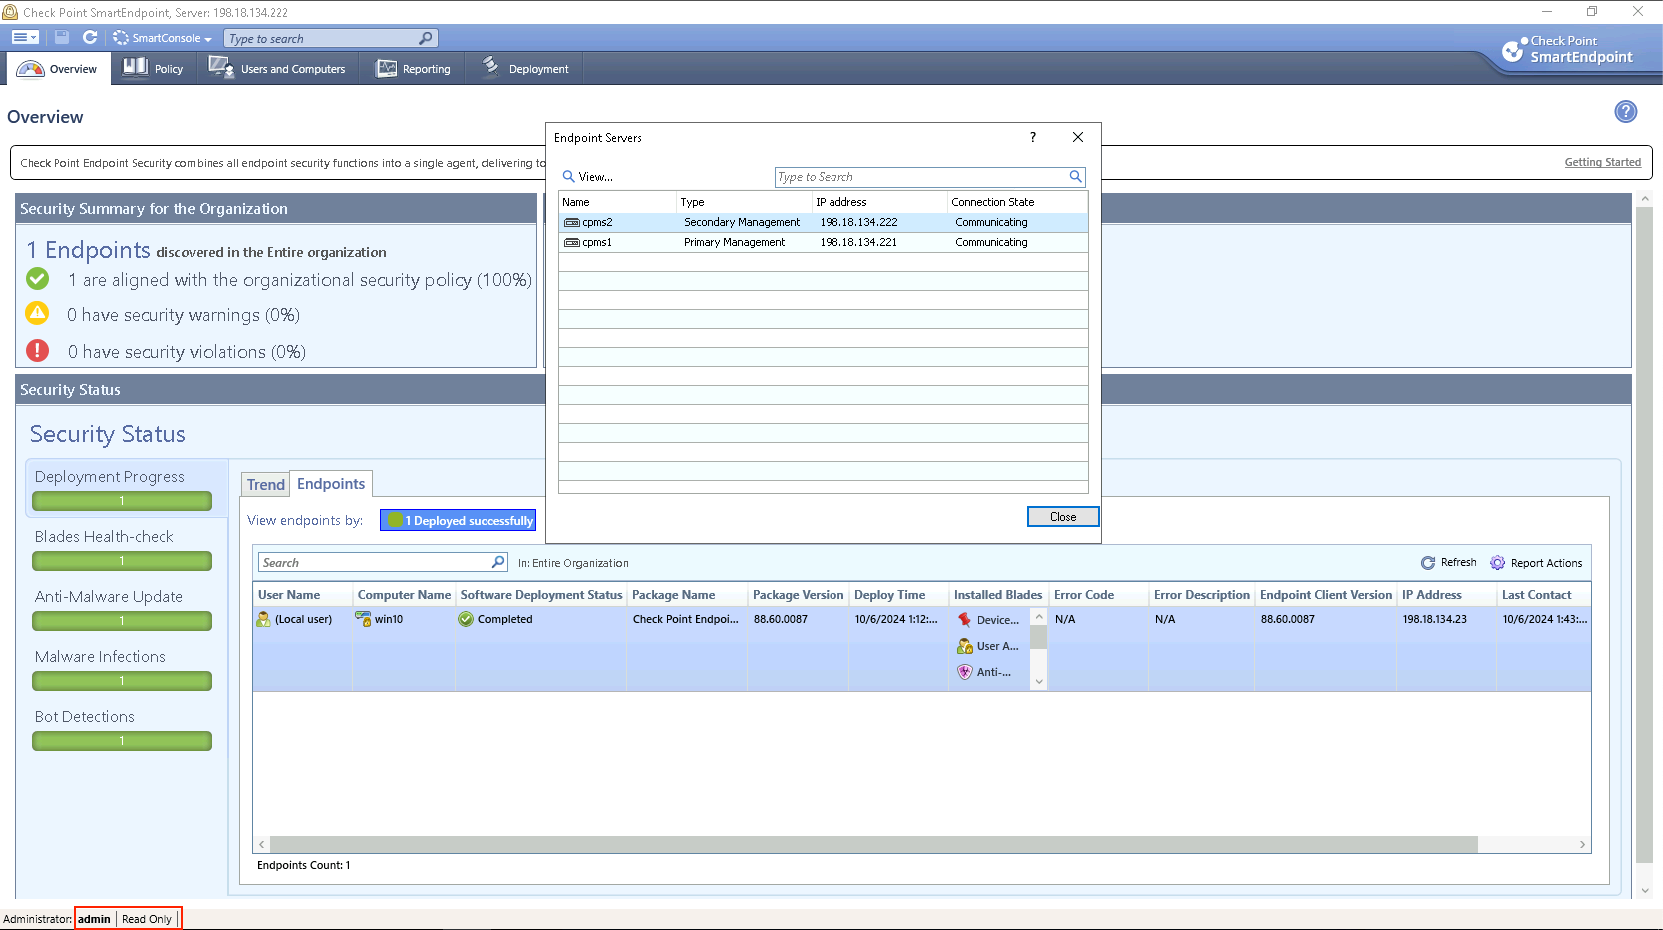
Task: Click the Report Actions gear icon
Action: [1497, 563]
